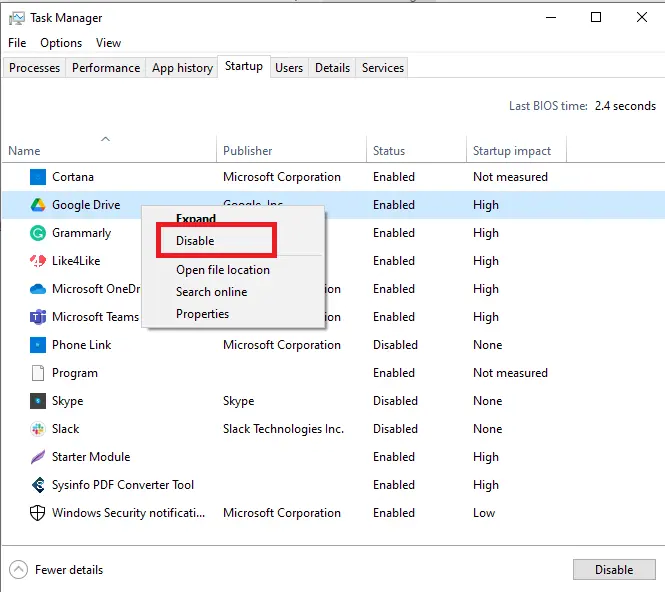Select the Cortana row name
Viewport: 665px width, 592px height.
pyautogui.click(x=73, y=177)
